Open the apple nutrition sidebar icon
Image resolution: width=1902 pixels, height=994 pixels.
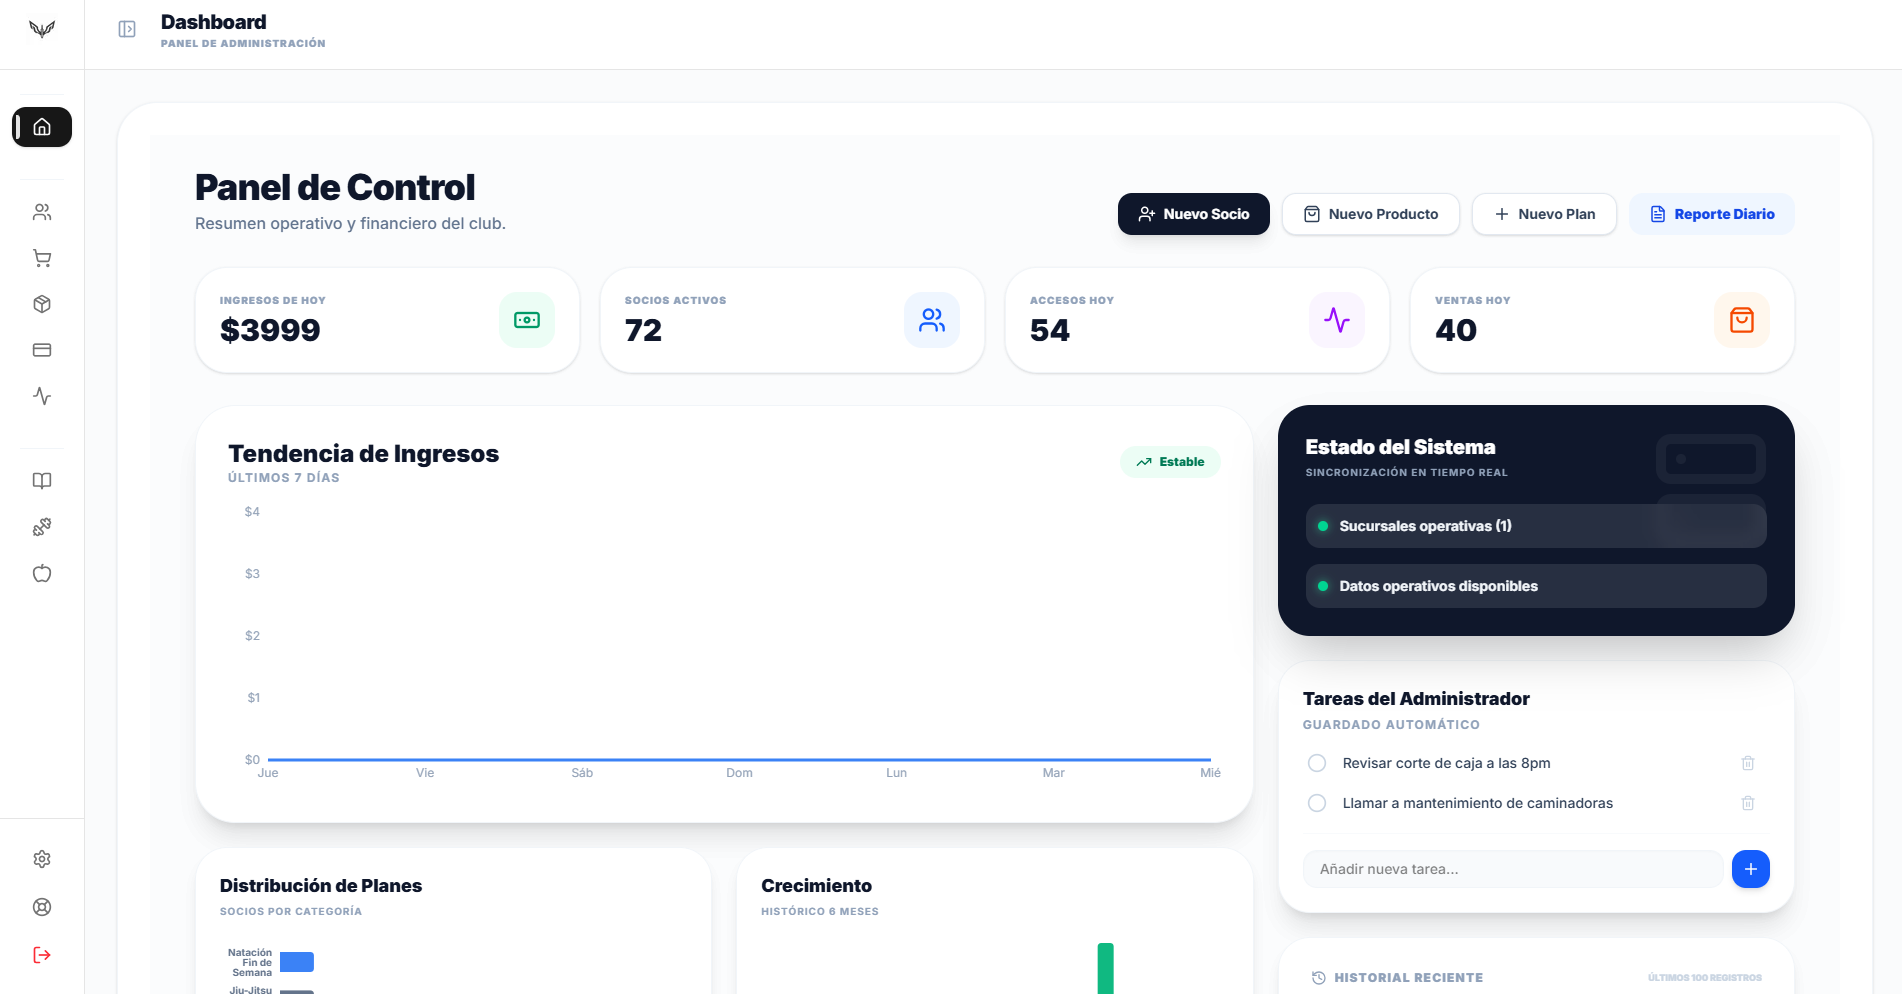tap(42, 573)
